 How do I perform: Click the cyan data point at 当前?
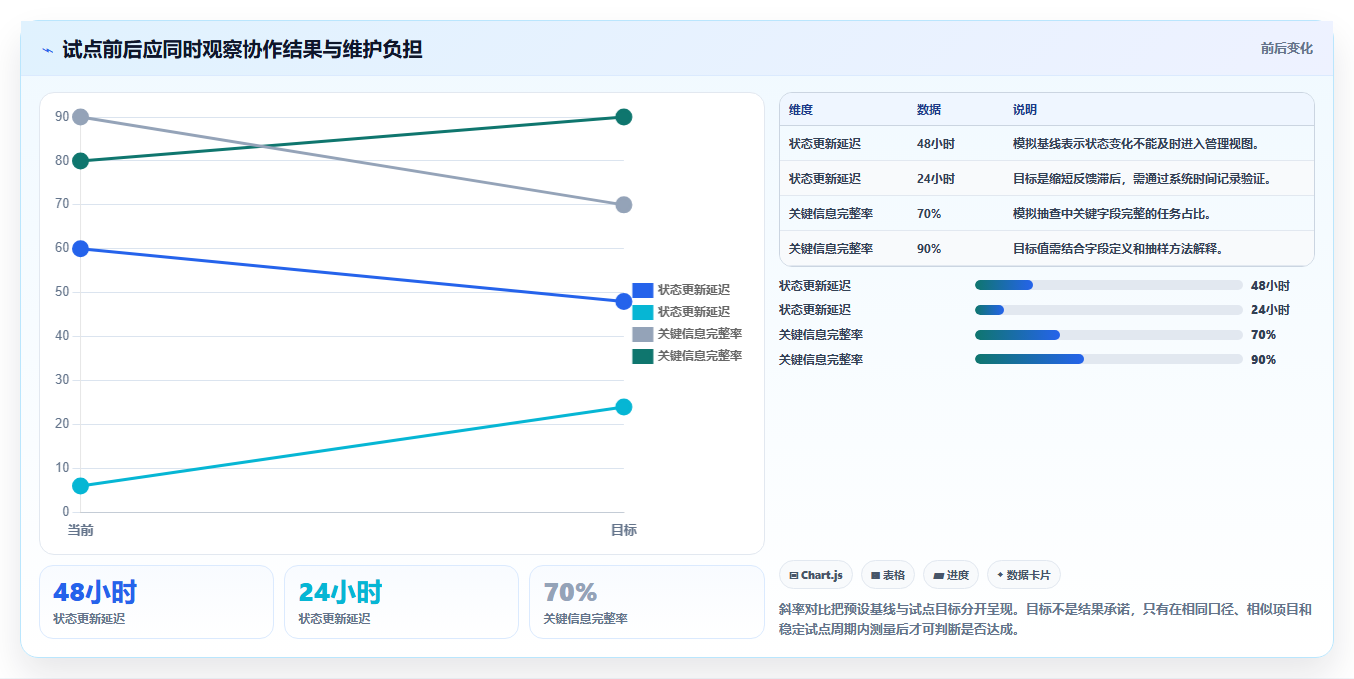tap(81, 486)
